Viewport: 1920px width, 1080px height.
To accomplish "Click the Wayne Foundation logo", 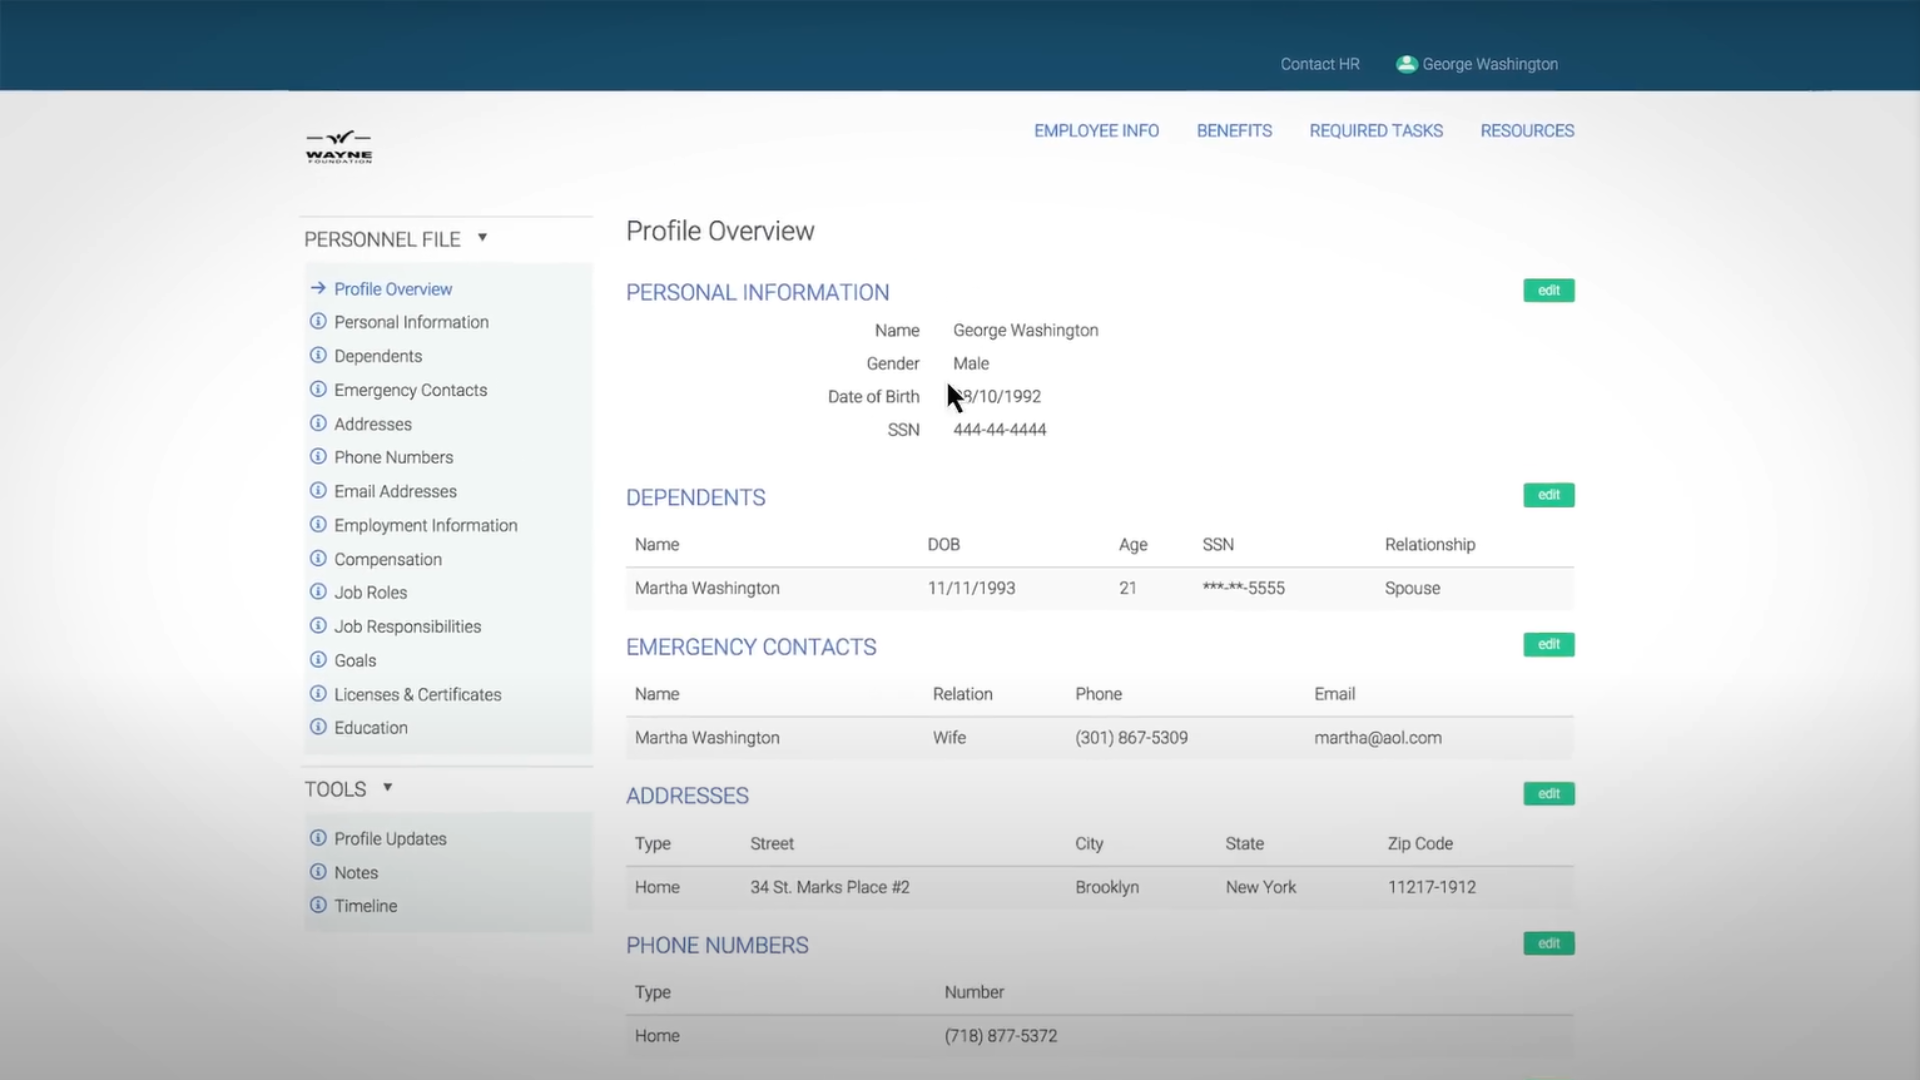I will [x=339, y=147].
